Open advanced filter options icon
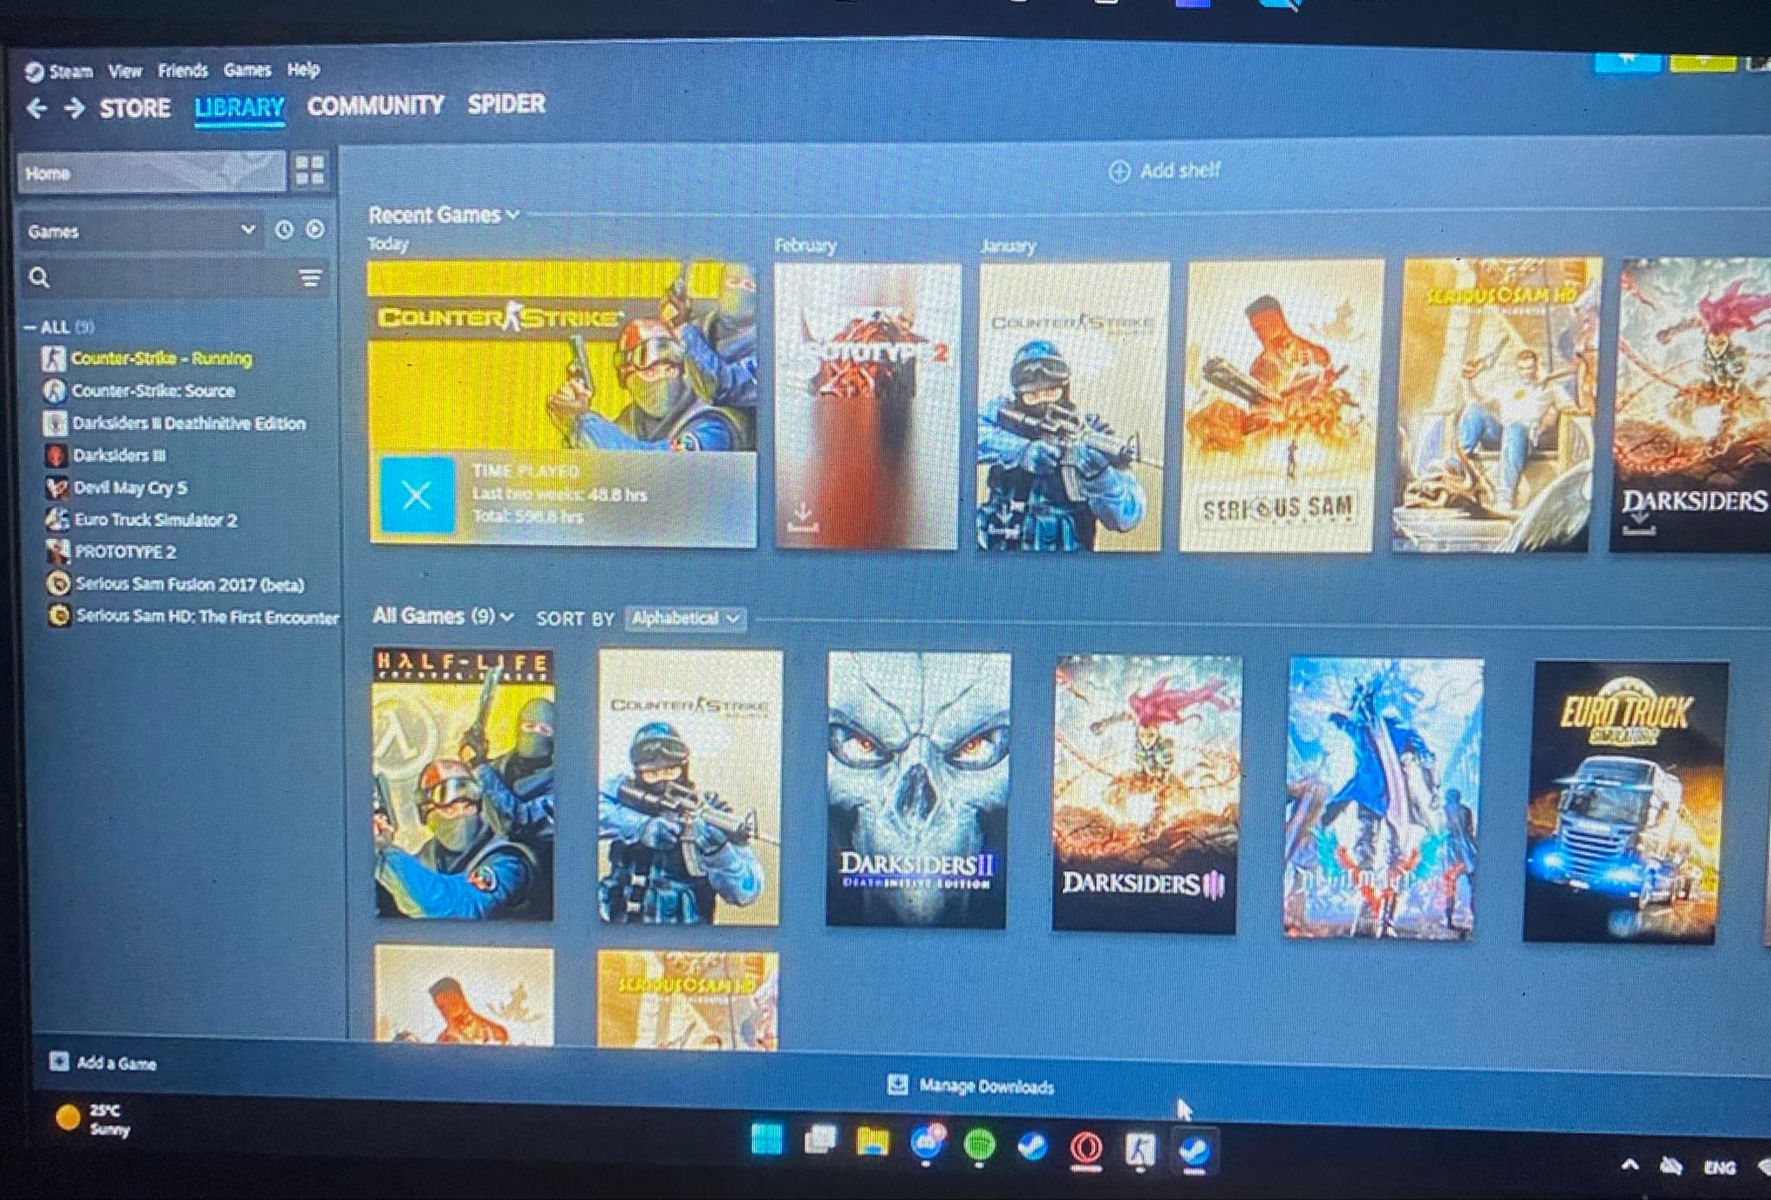1771x1200 pixels. coord(311,278)
